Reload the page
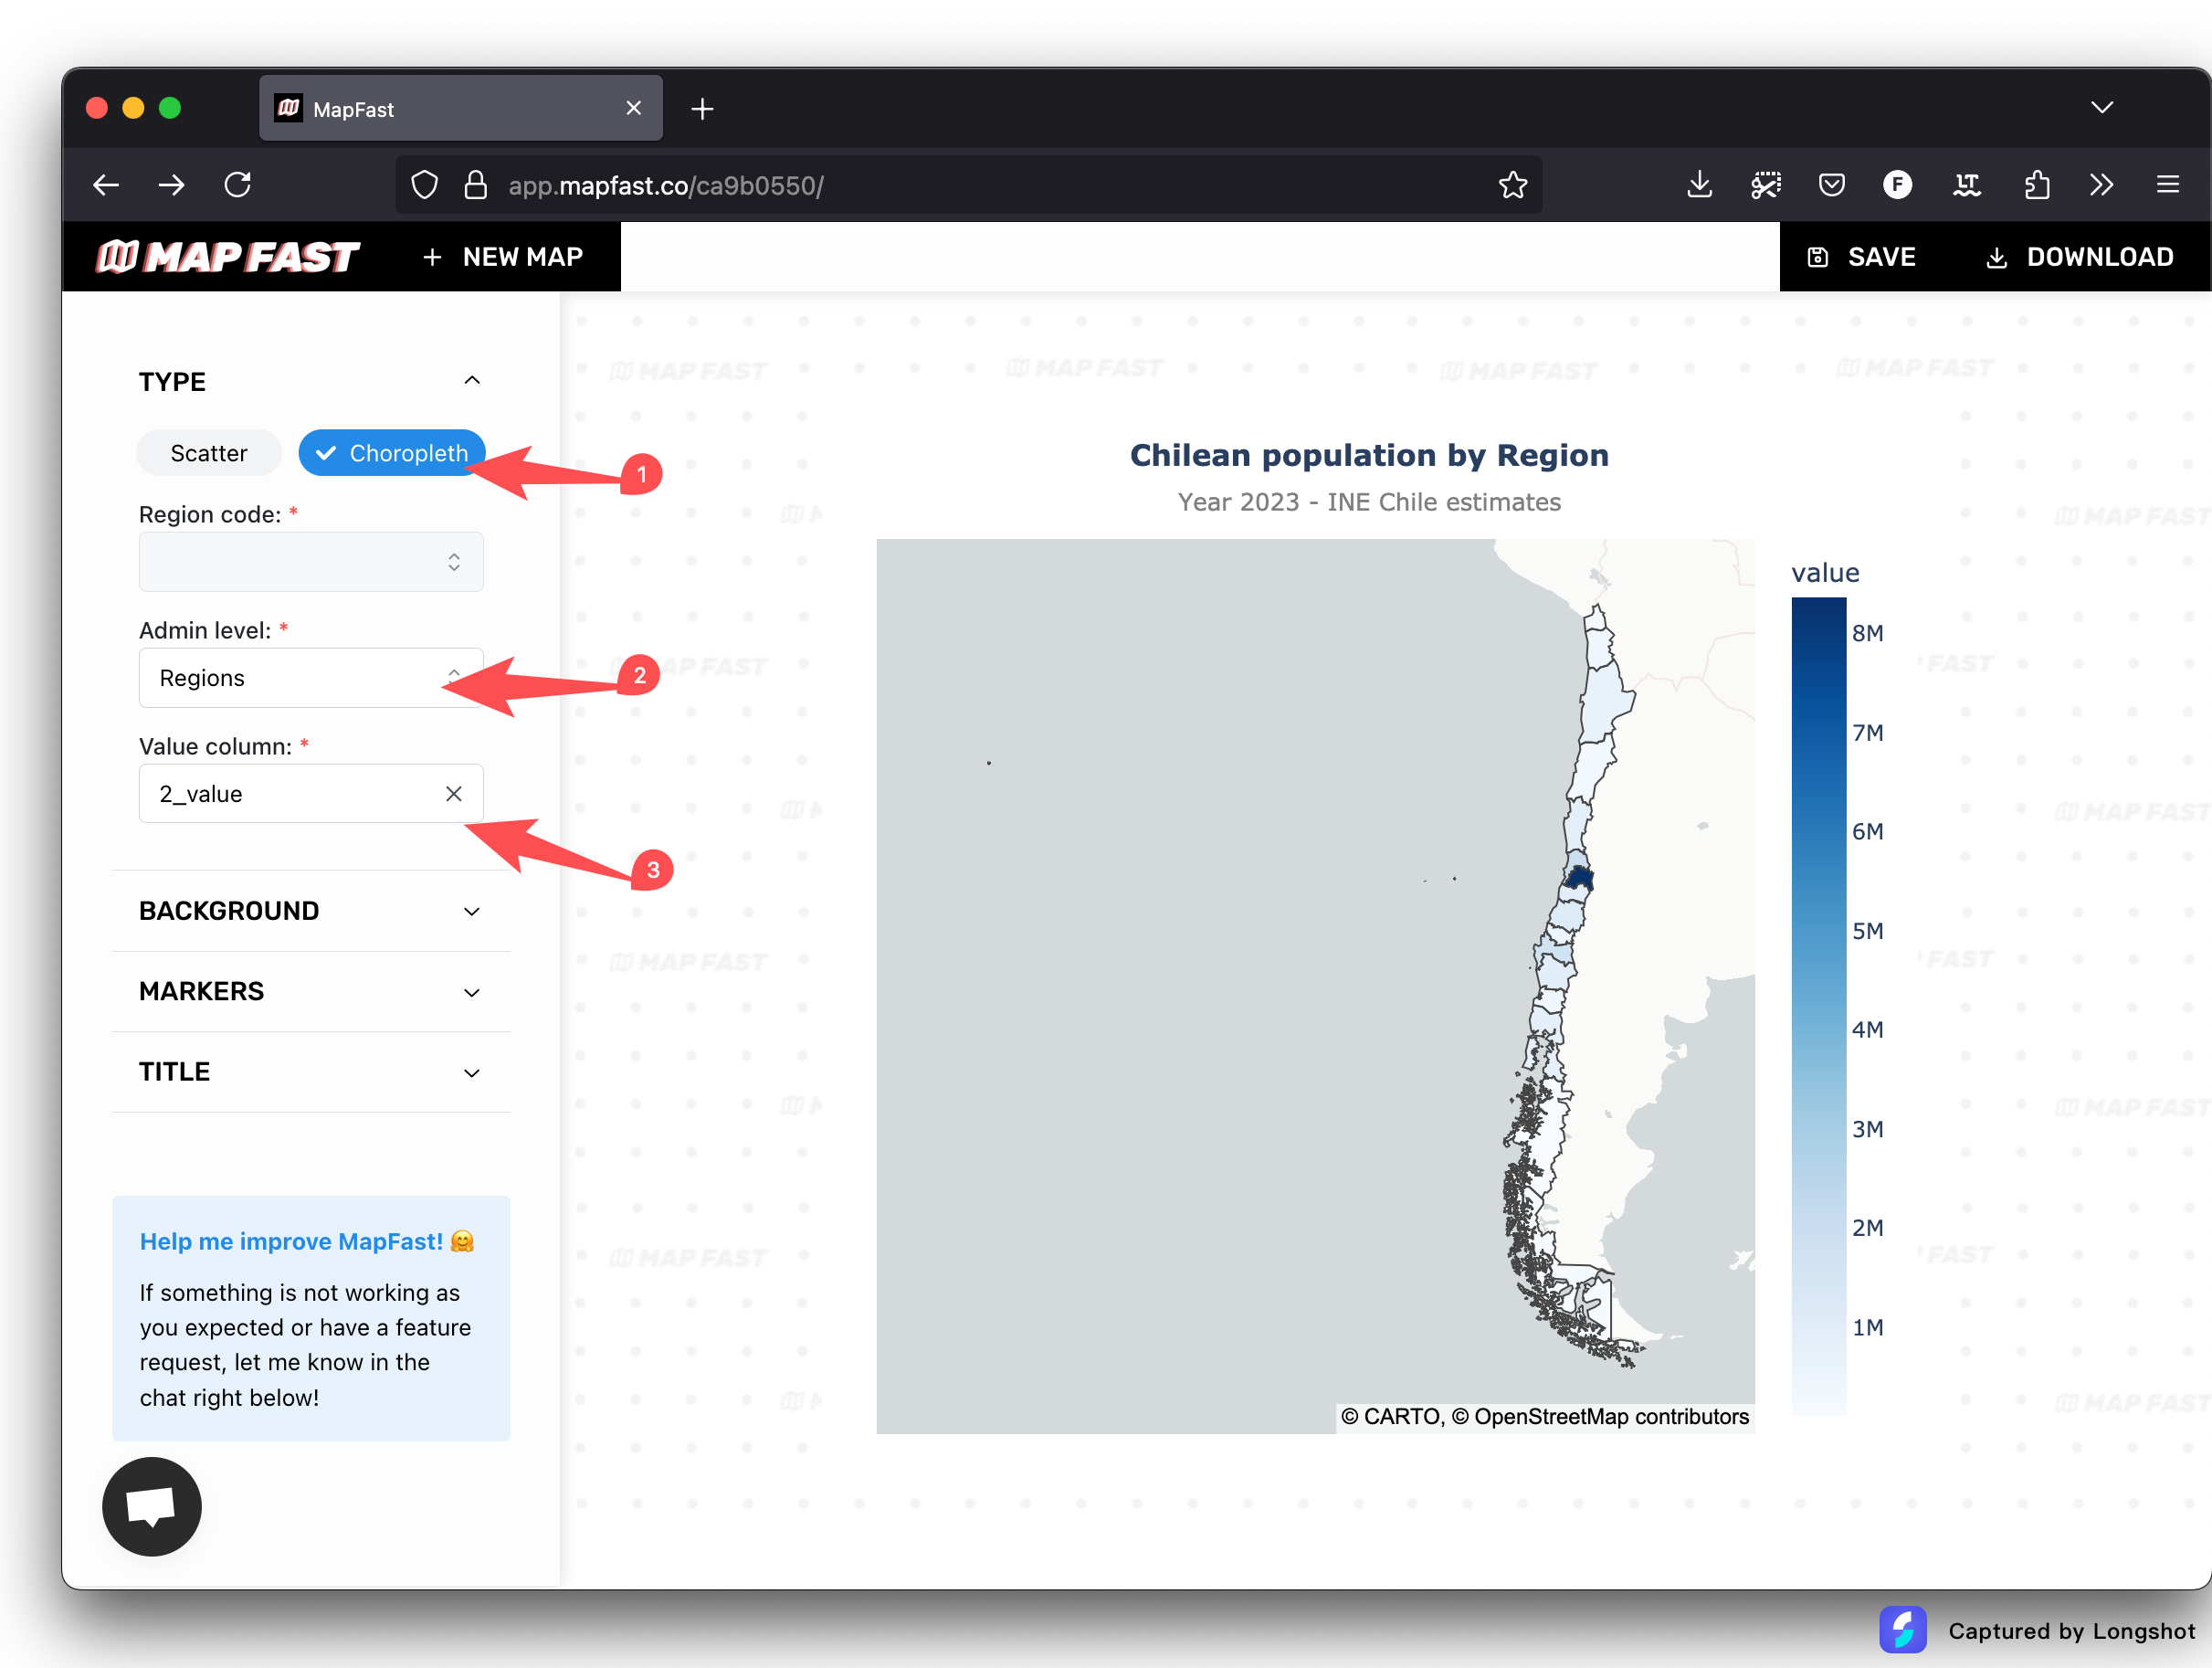Image resolution: width=2212 pixels, height=1668 pixels. 237,185
